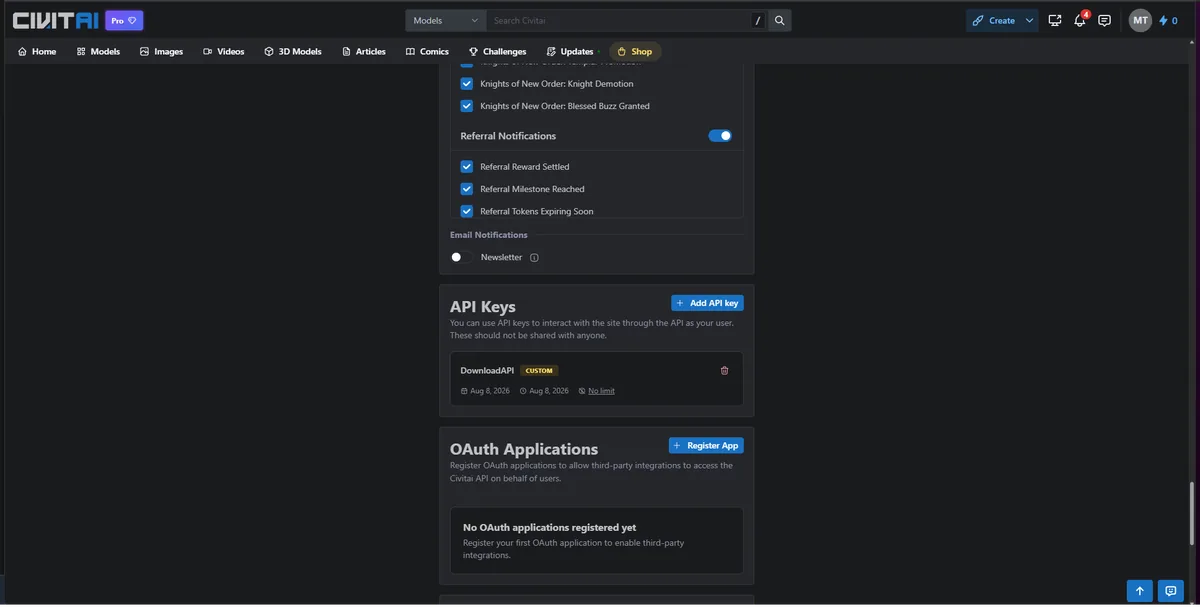The height and width of the screenshot is (612, 1200).
Task: Uncheck Knights of New Order: Knight Demotion
Action: pyautogui.click(x=467, y=84)
